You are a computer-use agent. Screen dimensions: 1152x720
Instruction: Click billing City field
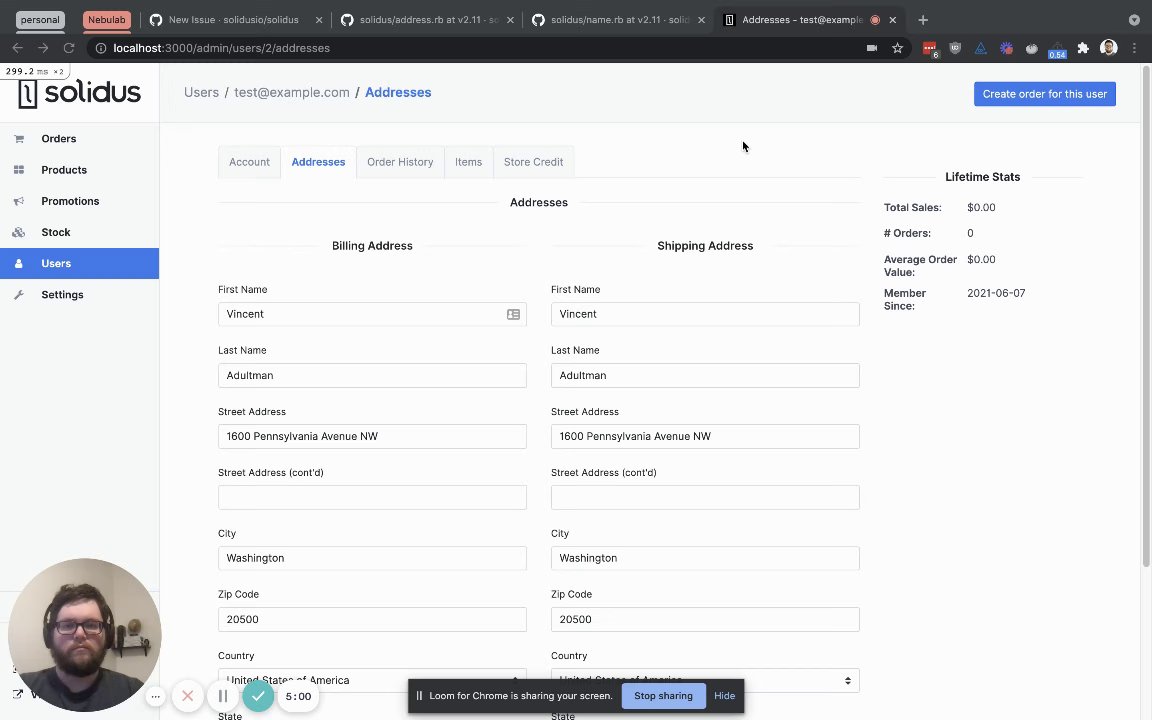(x=372, y=558)
